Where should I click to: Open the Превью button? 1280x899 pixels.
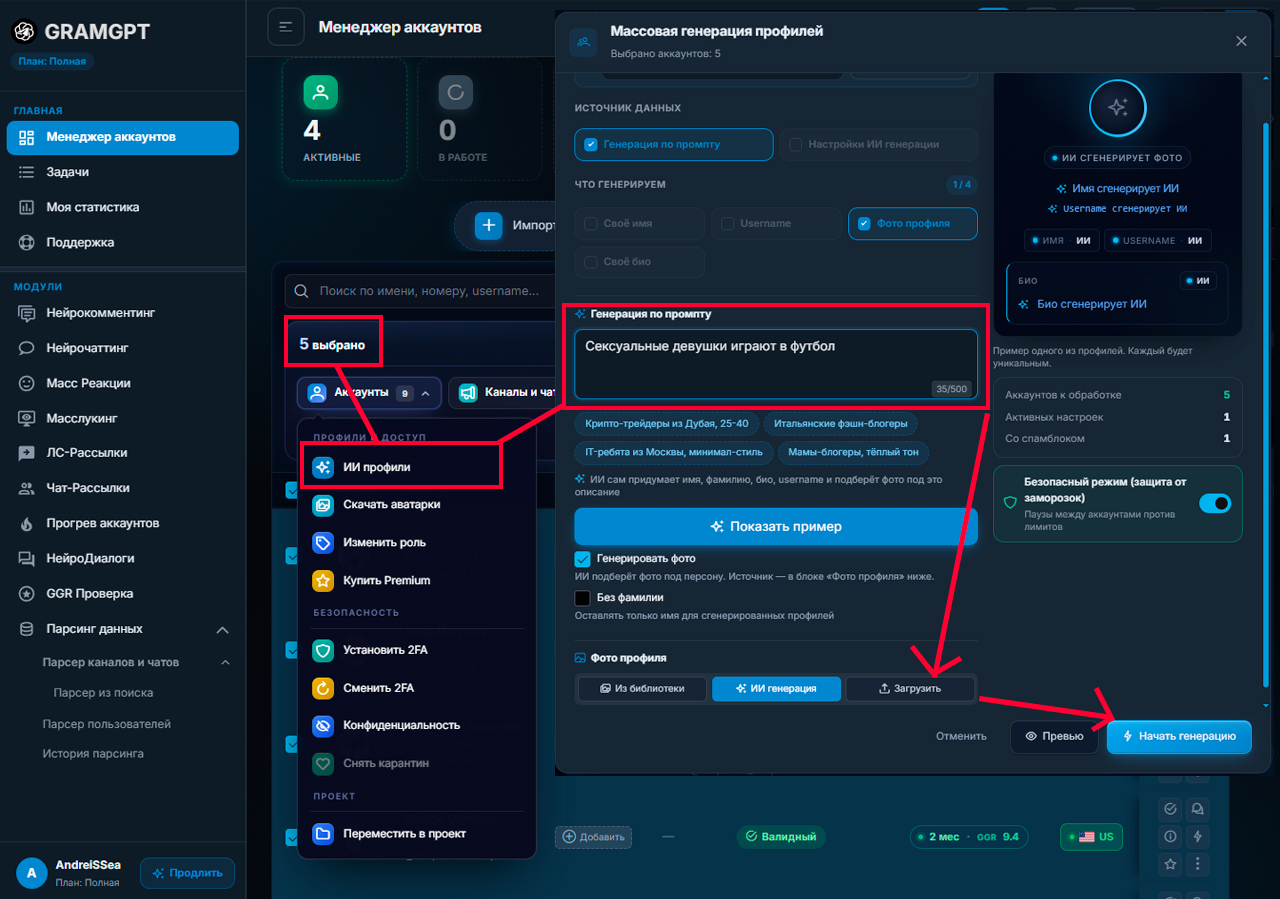click(x=1054, y=736)
